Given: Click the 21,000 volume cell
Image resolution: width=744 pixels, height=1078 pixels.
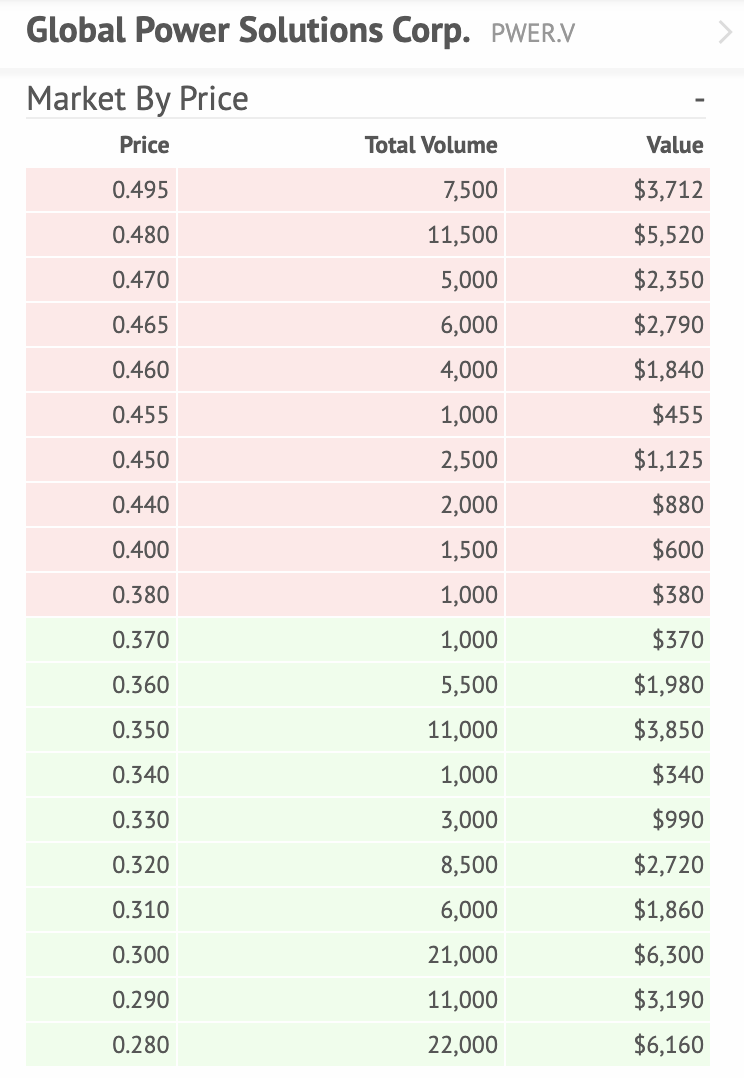Looking at the screenshot, I should click(x=462, y=955).
